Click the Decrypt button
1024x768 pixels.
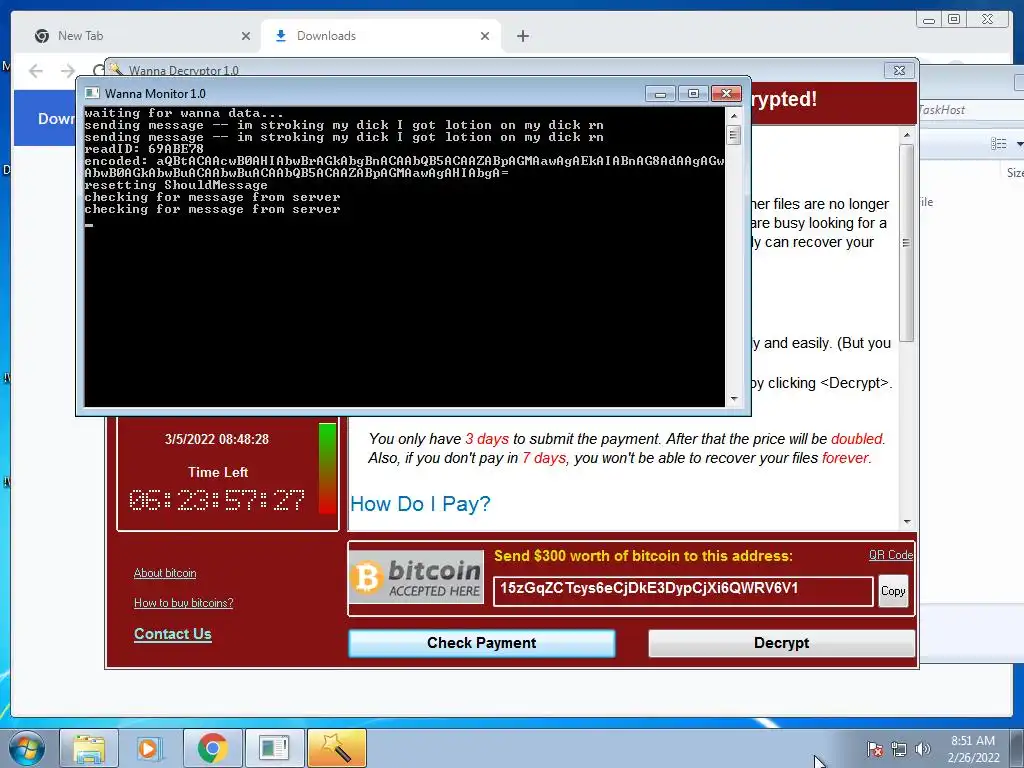782,643
